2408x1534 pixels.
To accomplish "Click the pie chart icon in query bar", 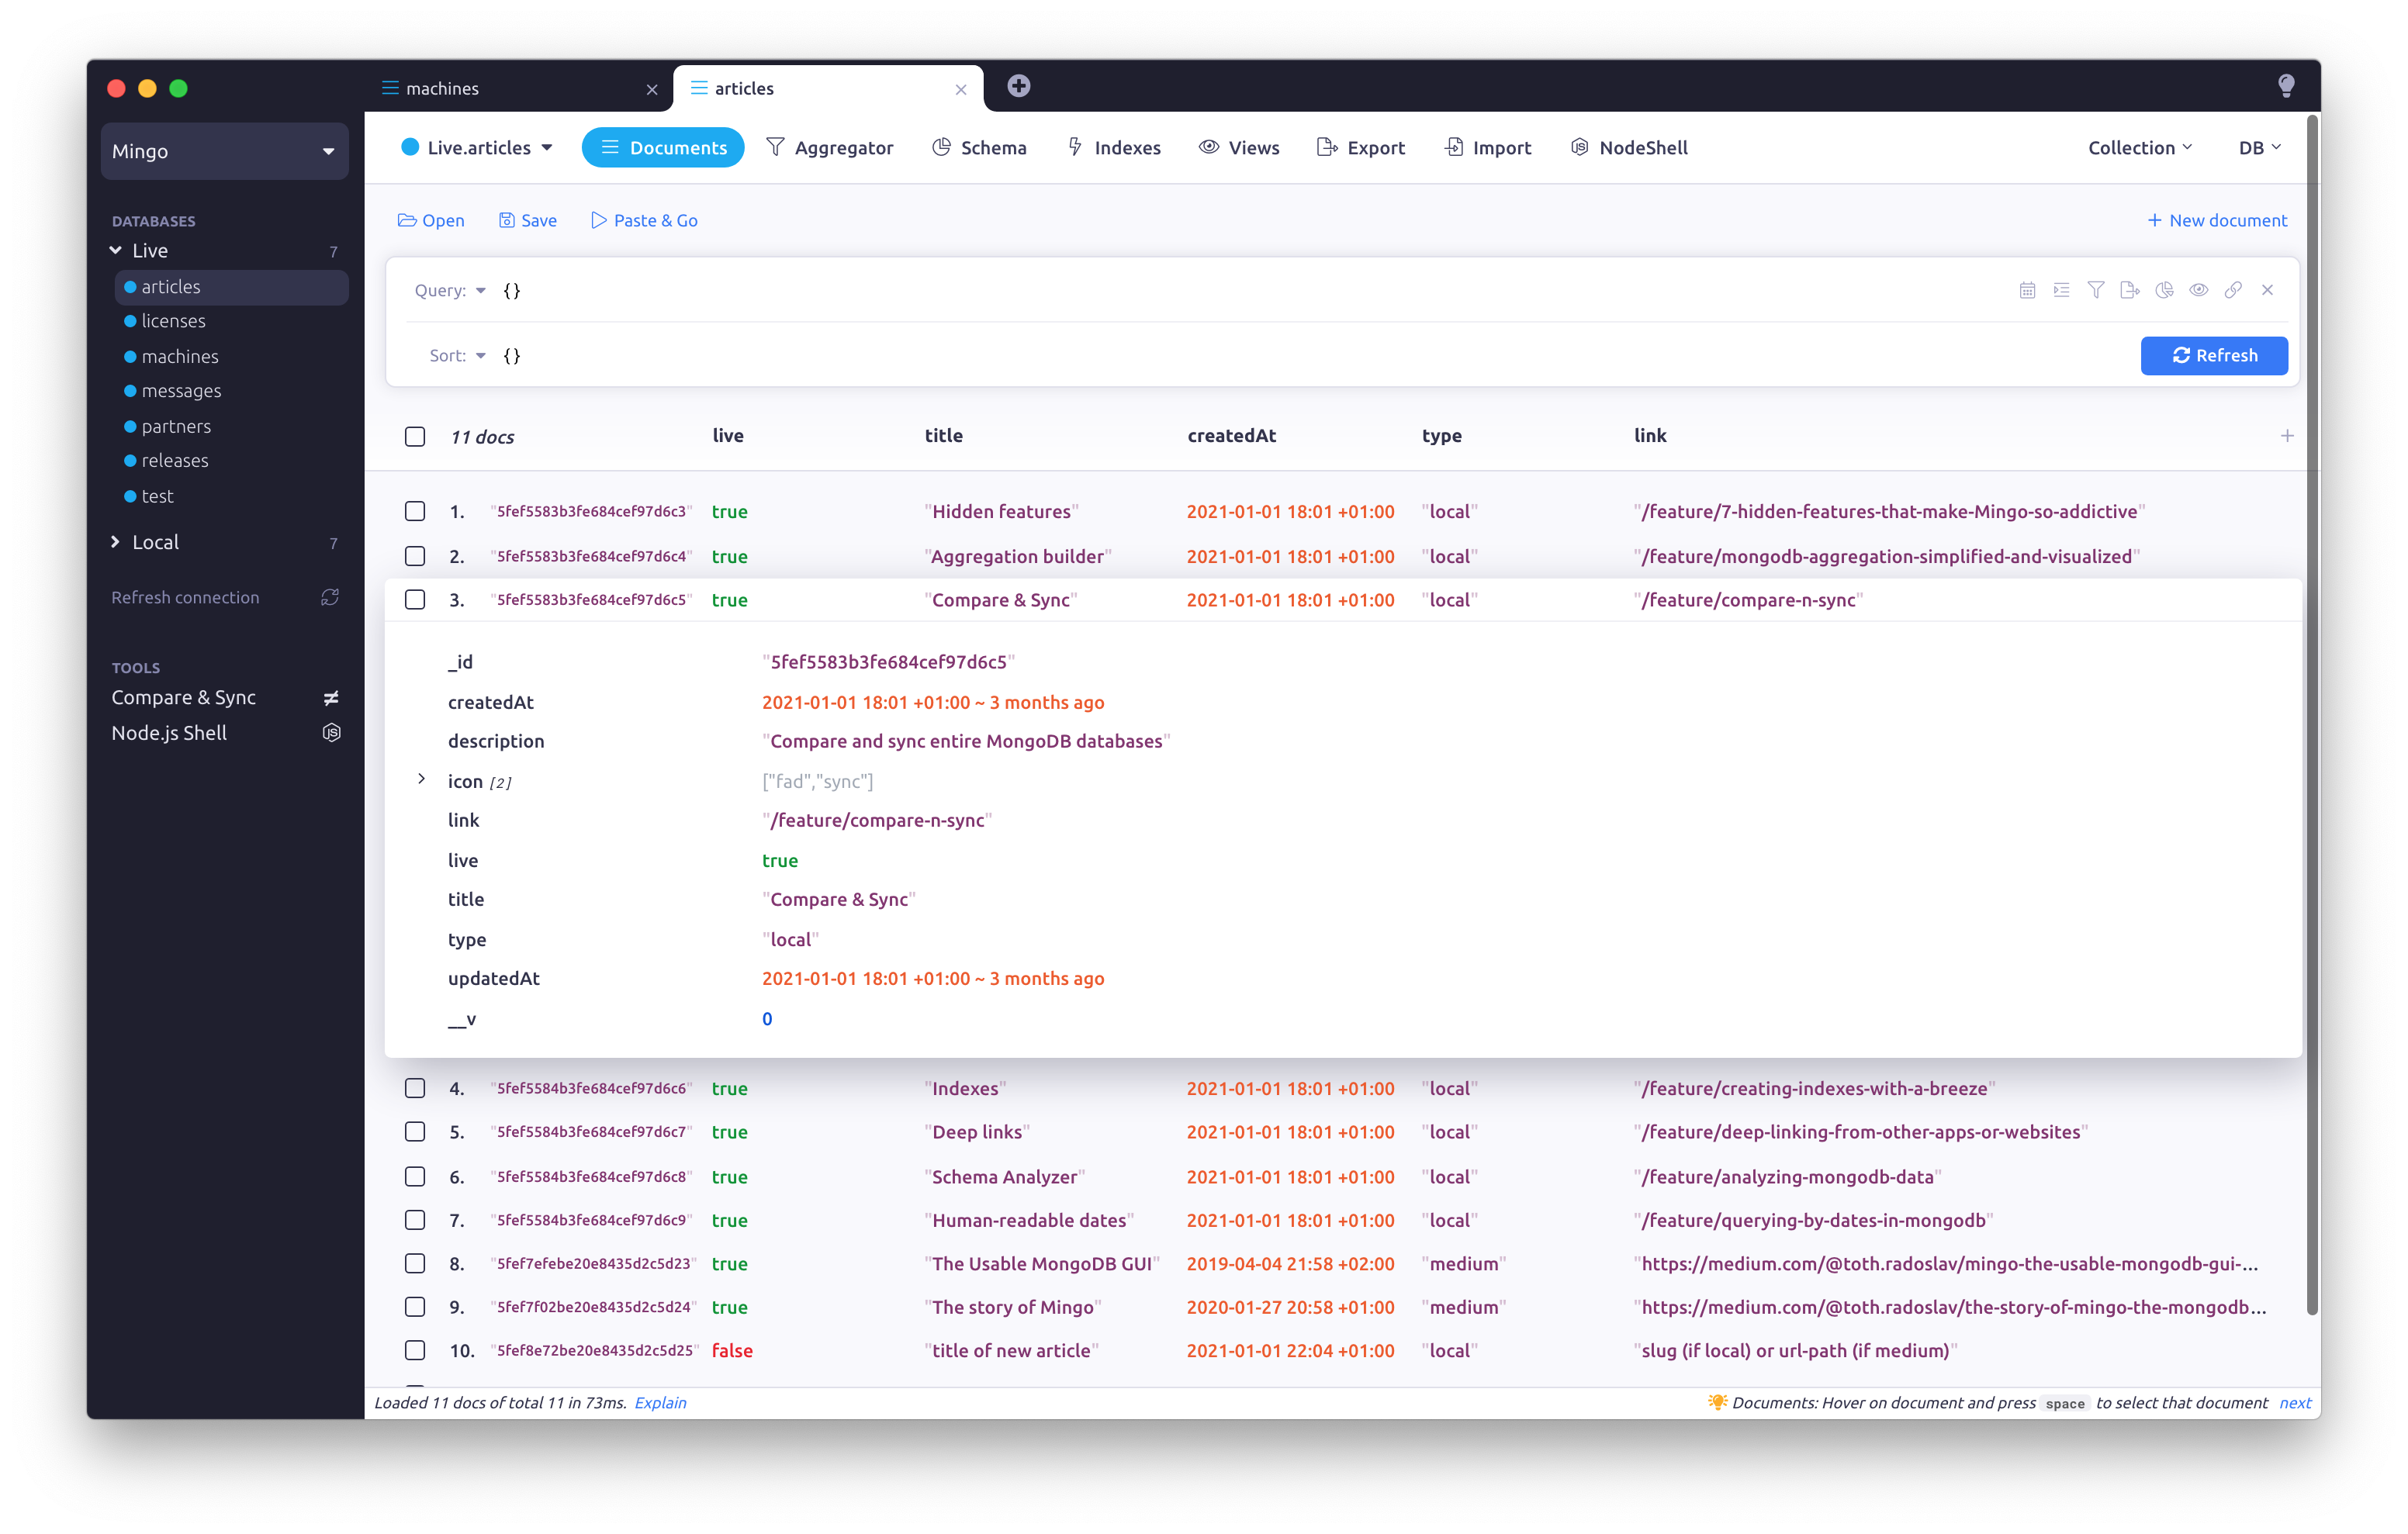I will pos(2164,290).
